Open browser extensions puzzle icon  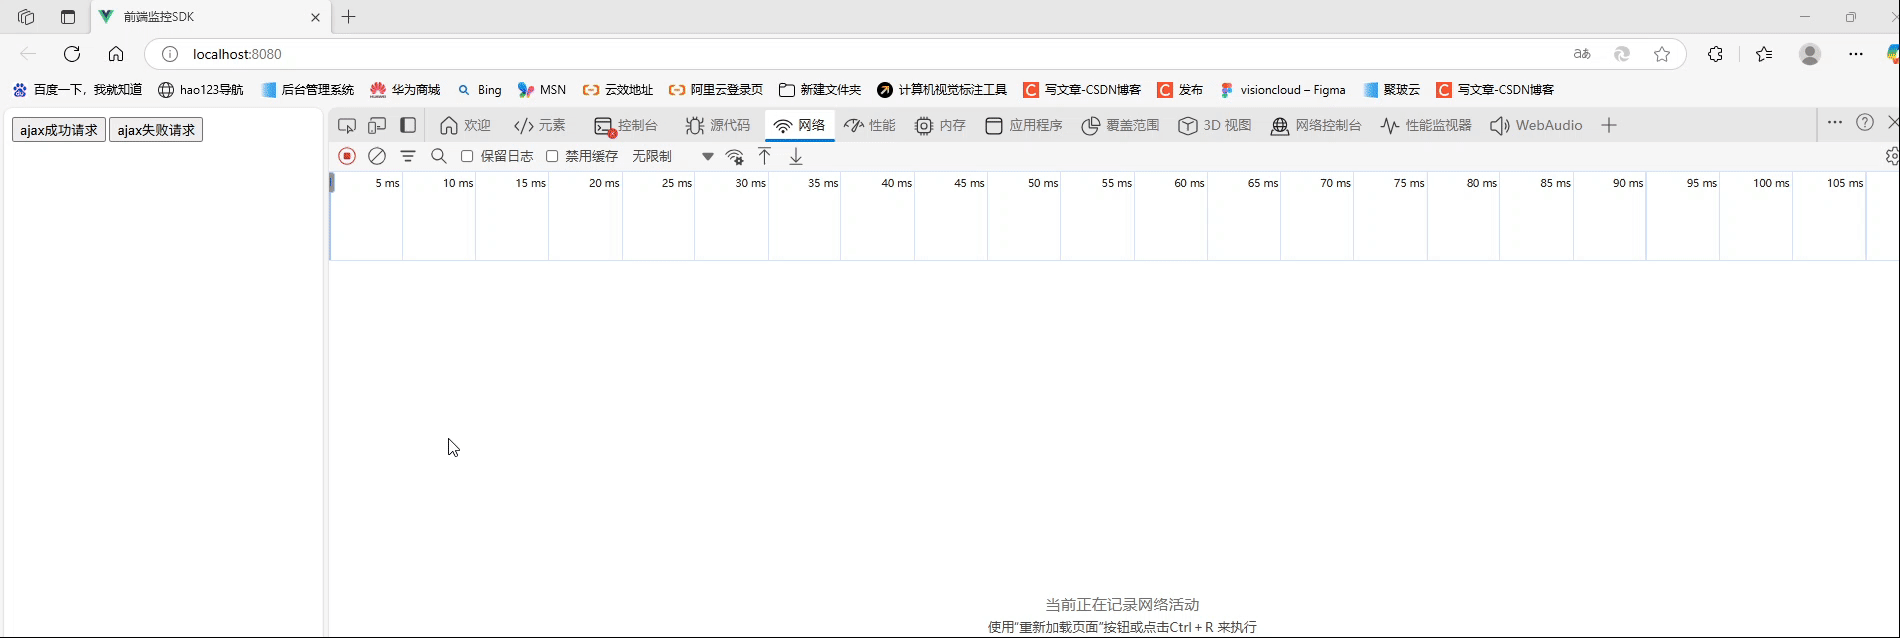point(1716,54)
